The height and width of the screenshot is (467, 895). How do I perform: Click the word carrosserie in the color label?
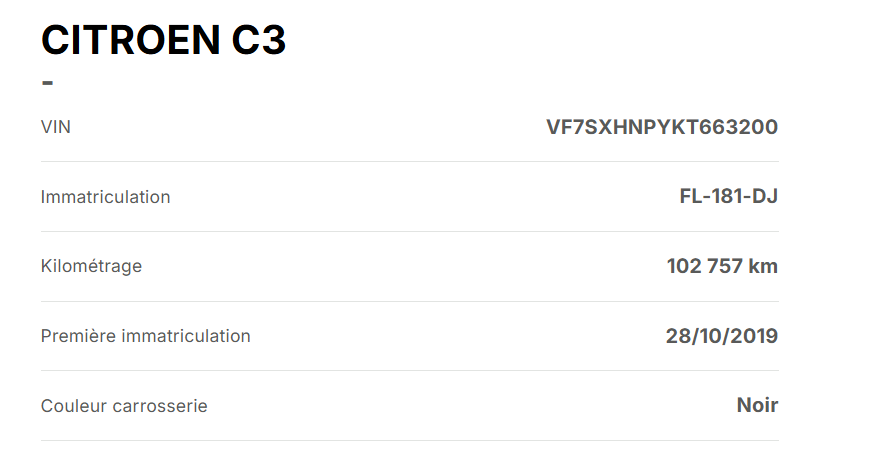[x=159, y=406]
